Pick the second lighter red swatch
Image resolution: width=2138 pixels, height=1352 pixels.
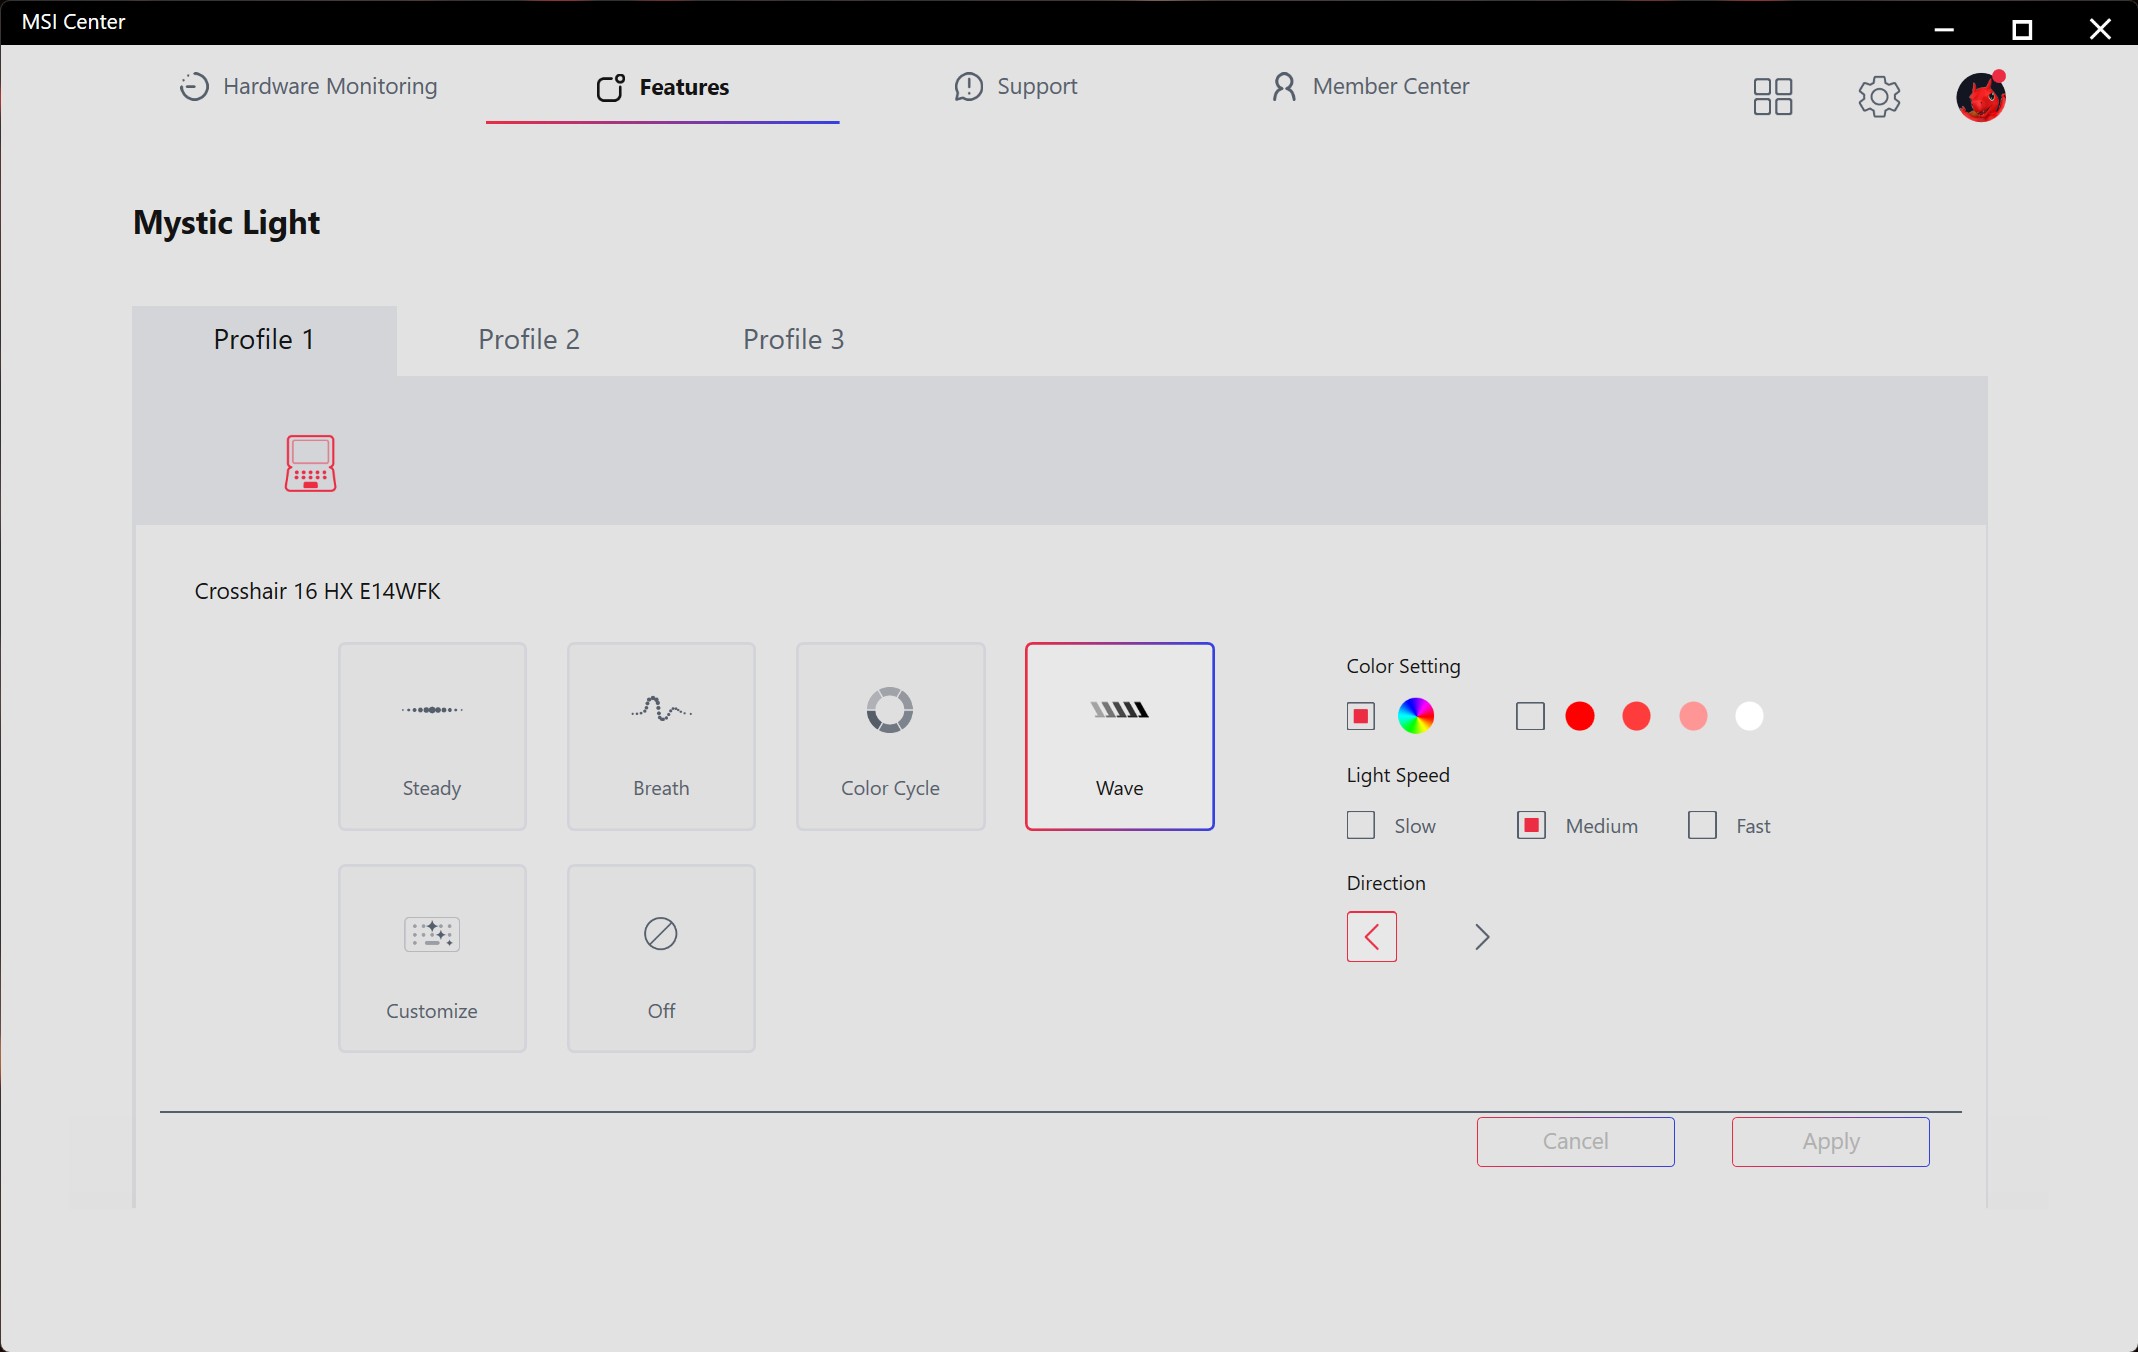1636,716
